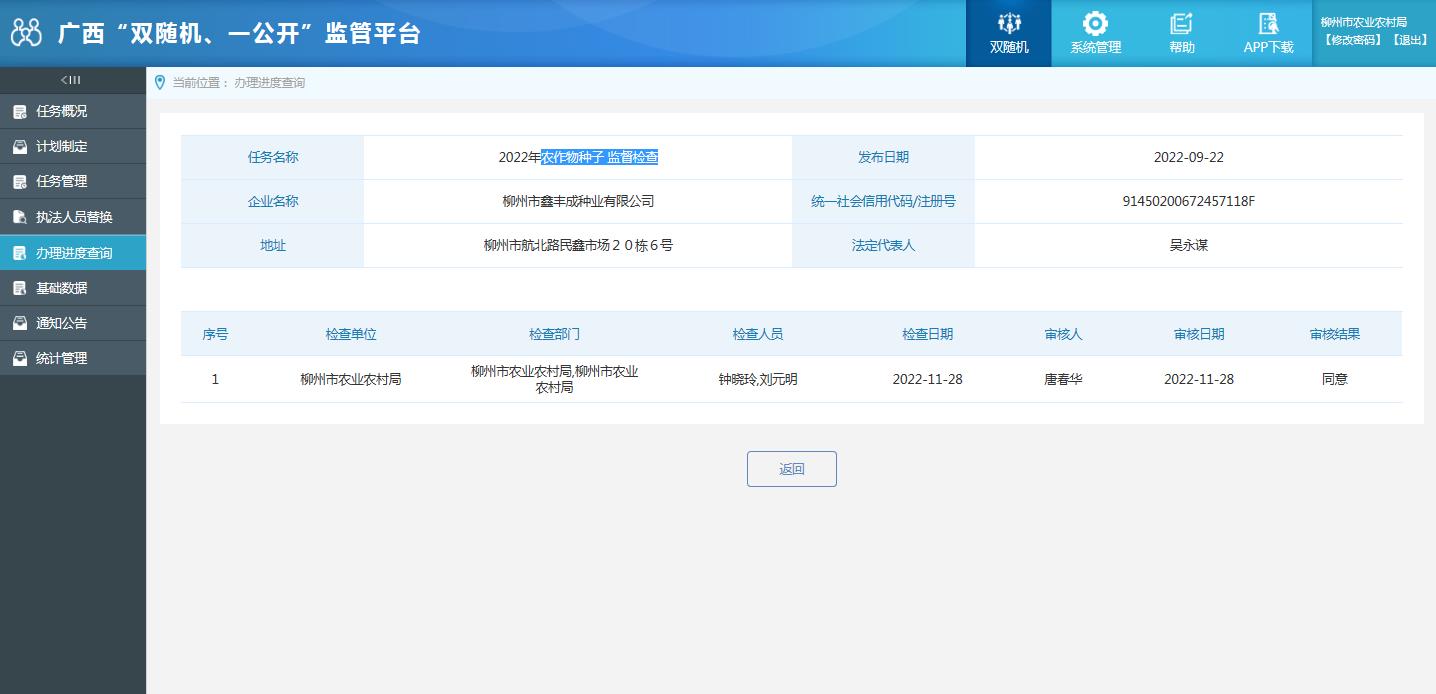Image resolution: width=1436 pixels, height=694 pixels.
Task: Click the 统计管理 sidebar icon
Action: point(20,358)
